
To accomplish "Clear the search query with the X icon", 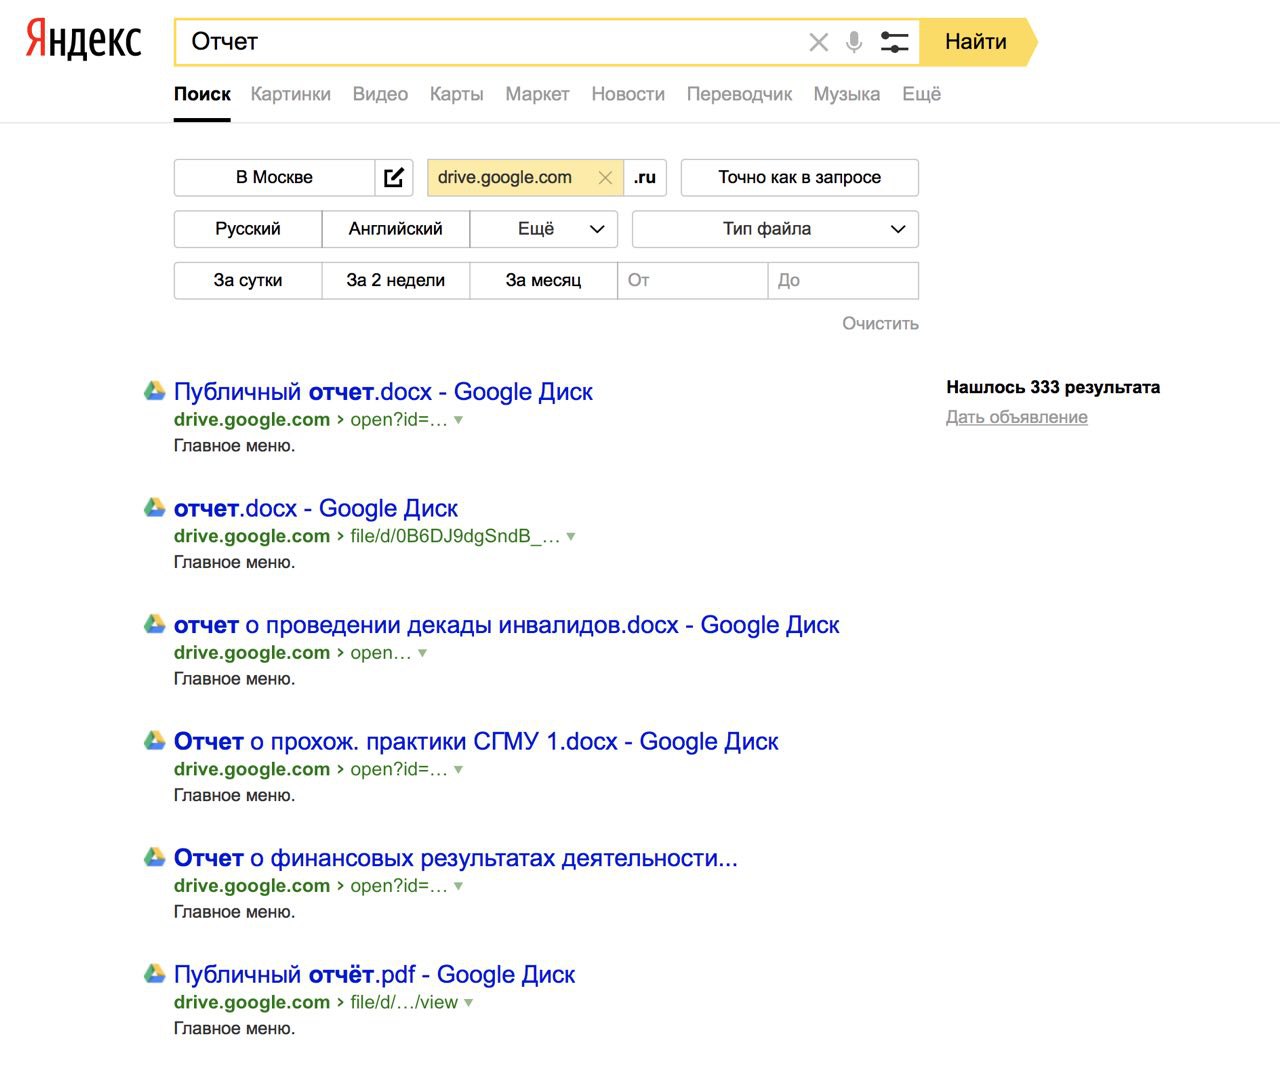I will (818, 42).
